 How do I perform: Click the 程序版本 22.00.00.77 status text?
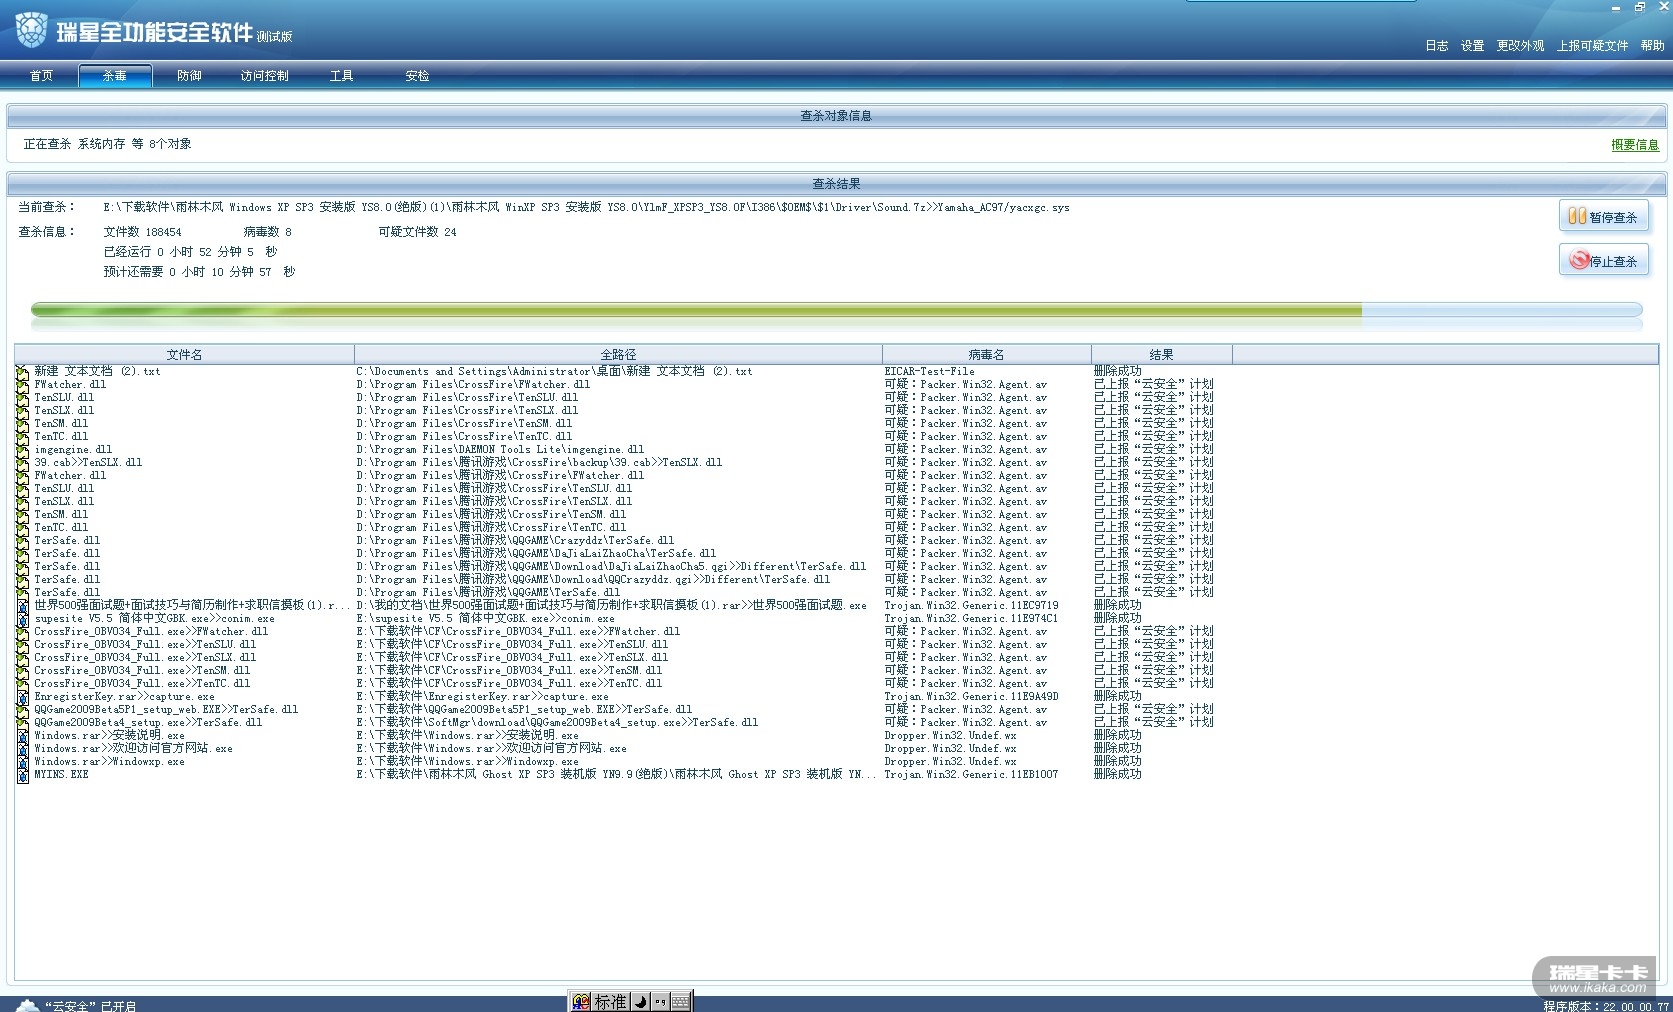click(x=1606, y=1006)
